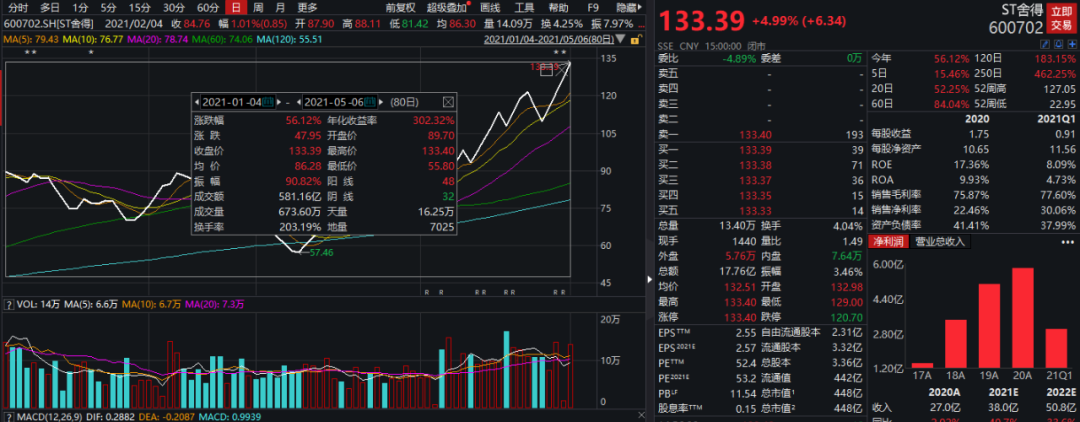Click the MACD indicator help question mark
1080x422 pixels.
[8, 415]
